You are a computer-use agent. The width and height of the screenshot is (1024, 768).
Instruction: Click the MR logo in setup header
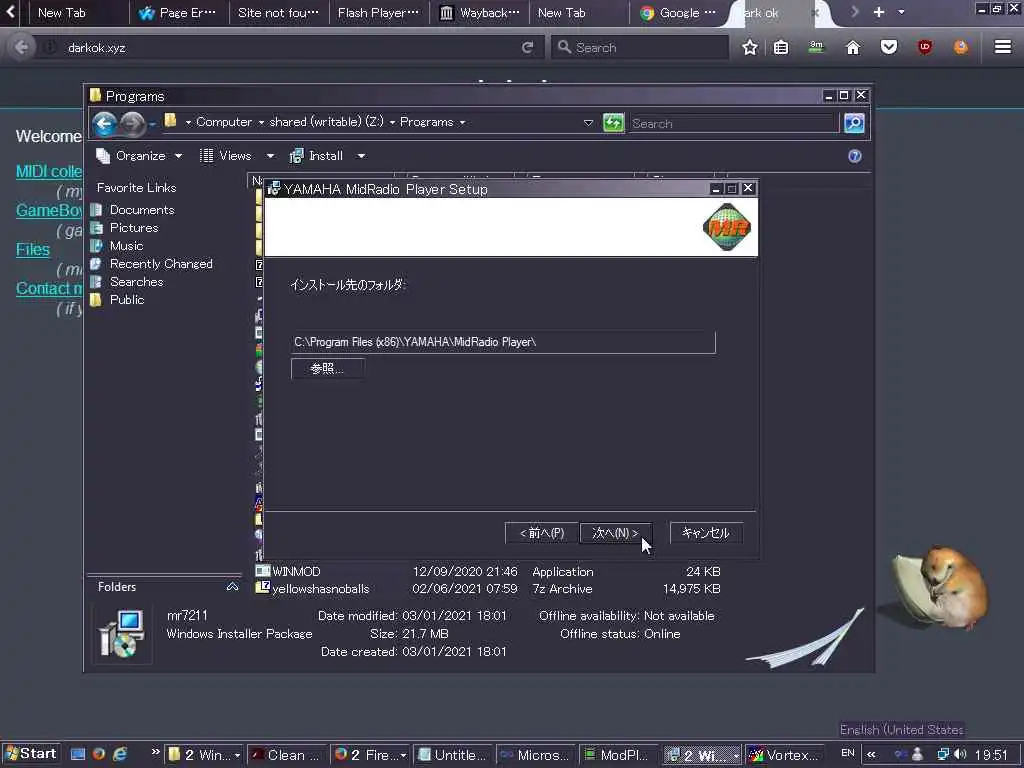(x=727, y=227)
